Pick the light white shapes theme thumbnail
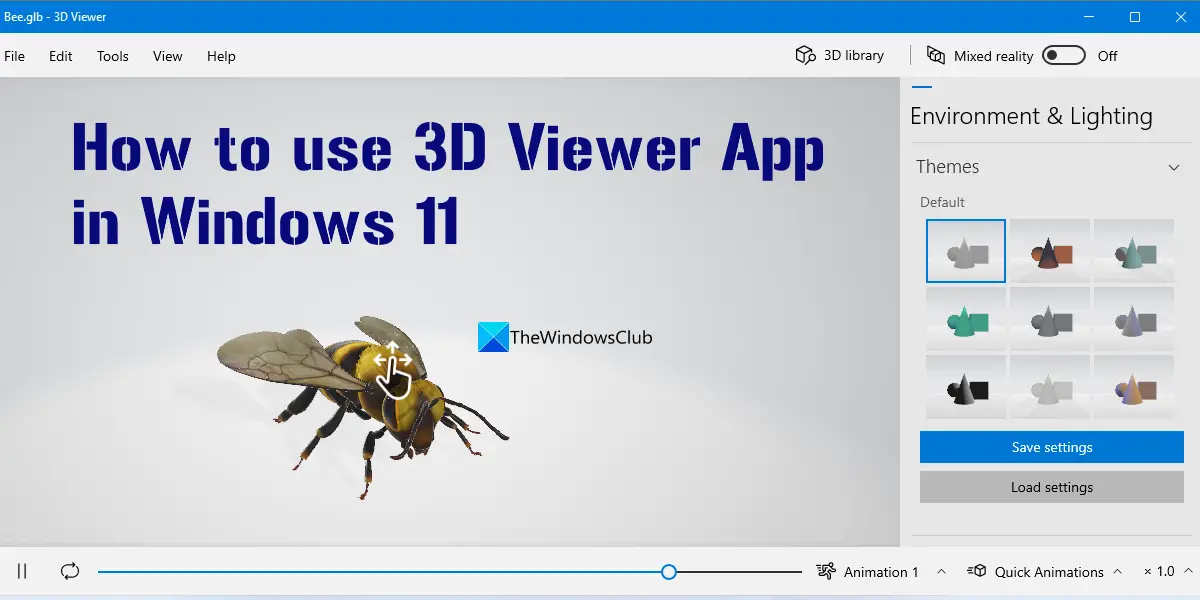Viewport: 1200px width, 600px height. [1050, 387]
